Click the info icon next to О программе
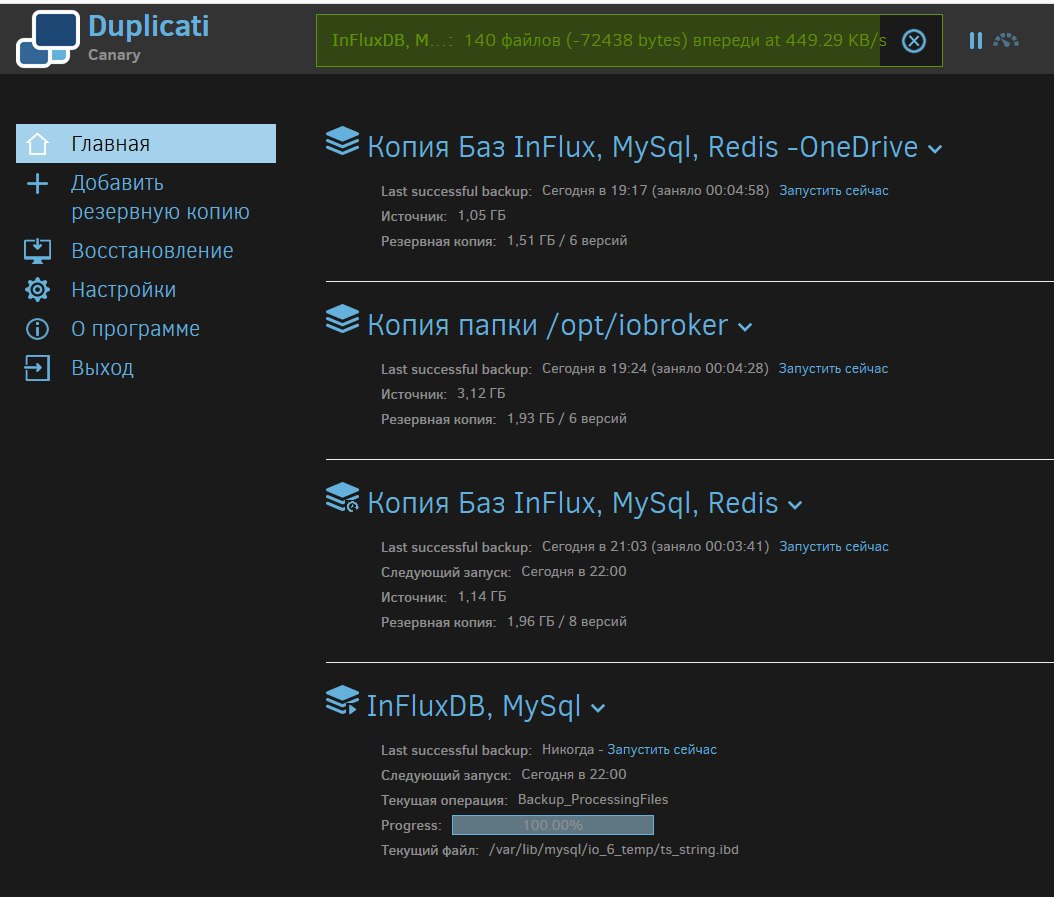 coord(38,329)
